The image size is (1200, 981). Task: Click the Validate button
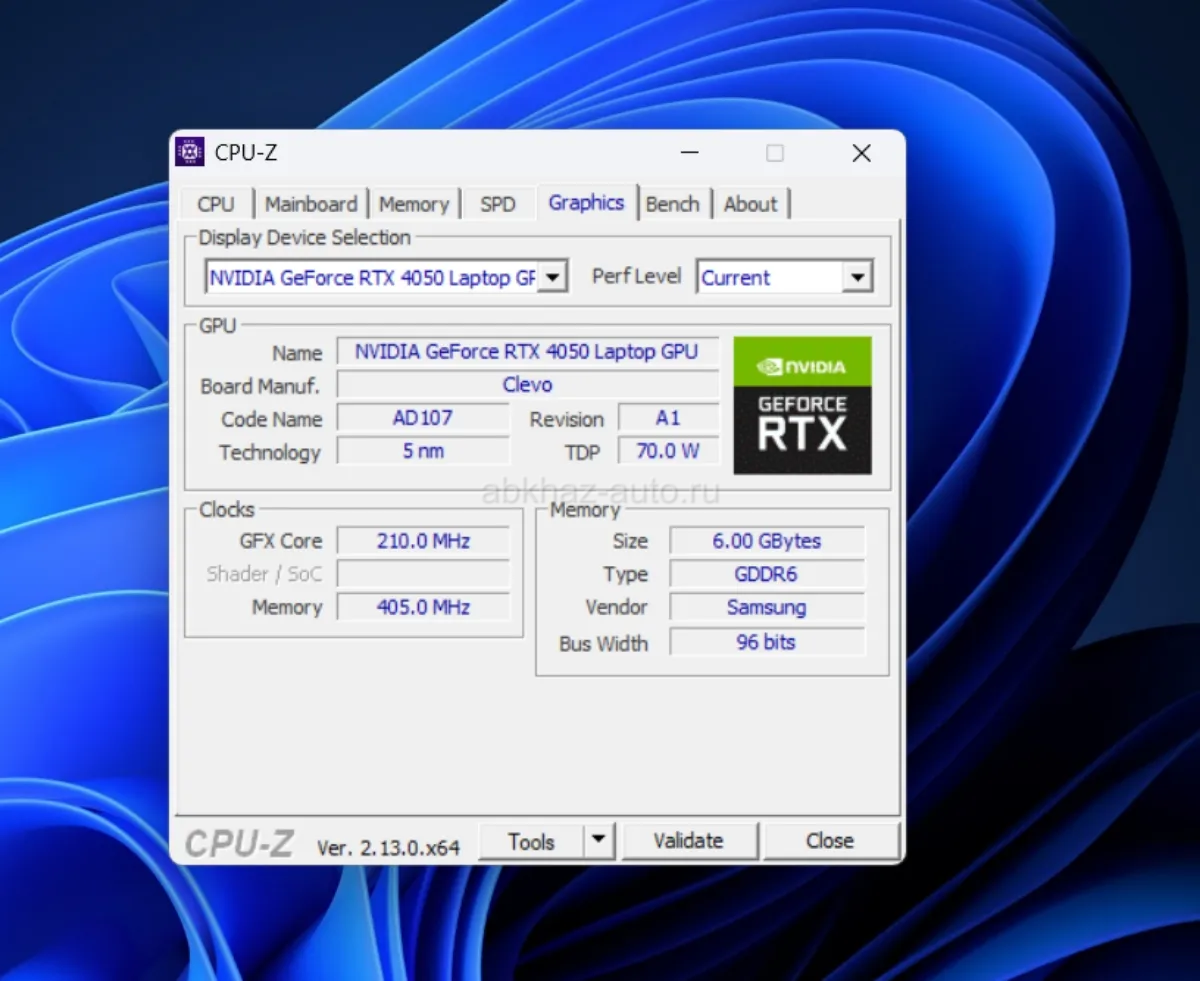pyautogui.click(x=688, y=840)
